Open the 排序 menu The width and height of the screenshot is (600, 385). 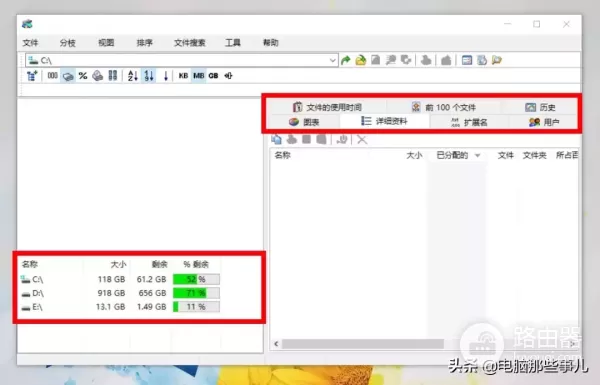(x=145, y=42)
